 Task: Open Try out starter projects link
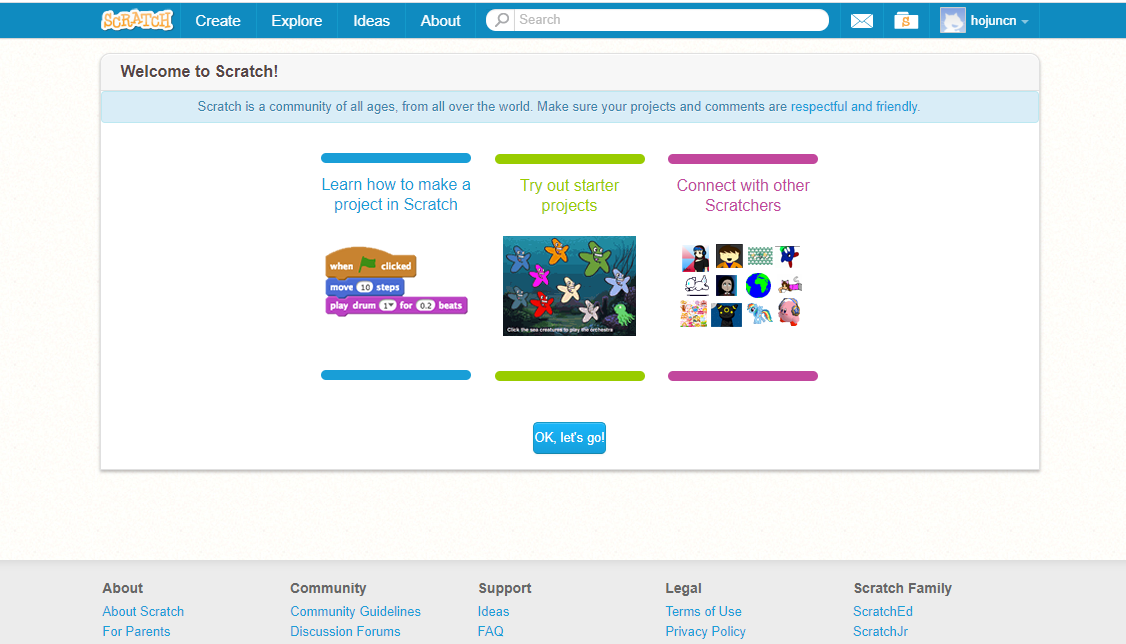(569, 195)
